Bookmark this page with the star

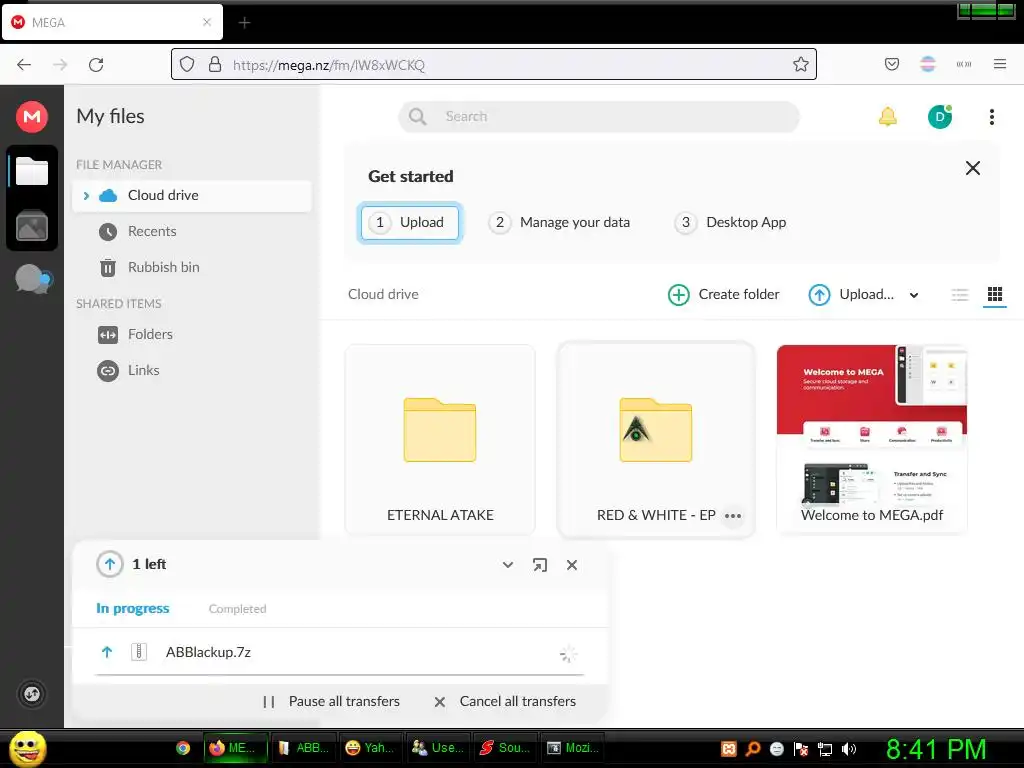(801, 64)
